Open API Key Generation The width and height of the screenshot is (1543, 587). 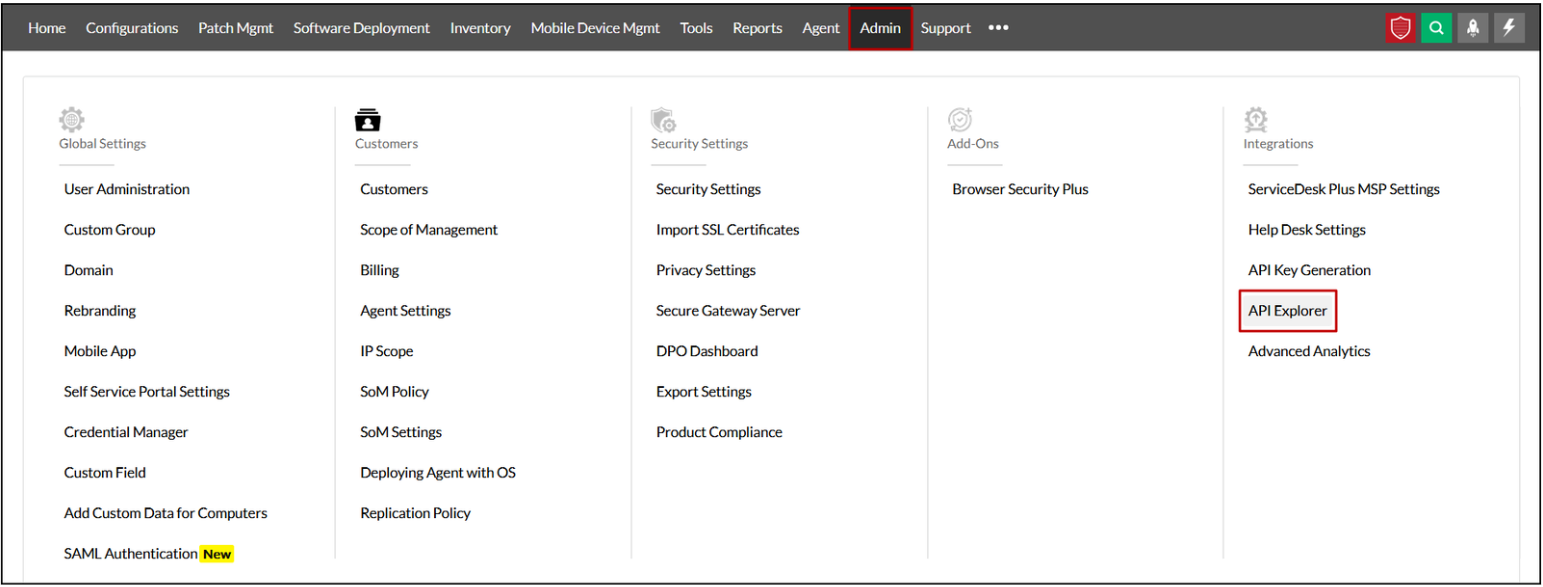pyautogui.click(x=1309, y=270)
